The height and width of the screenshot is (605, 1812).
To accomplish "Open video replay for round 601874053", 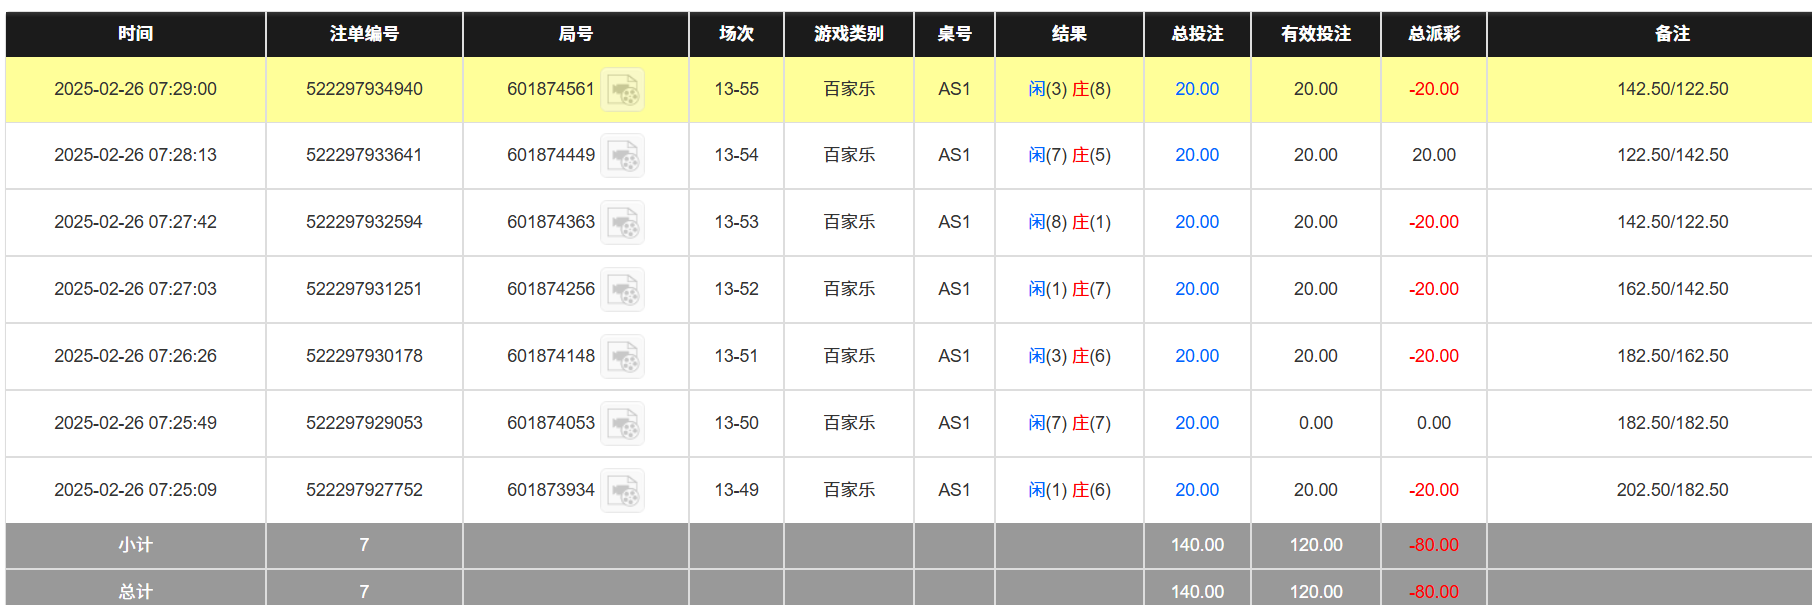I will coord(623,423).
